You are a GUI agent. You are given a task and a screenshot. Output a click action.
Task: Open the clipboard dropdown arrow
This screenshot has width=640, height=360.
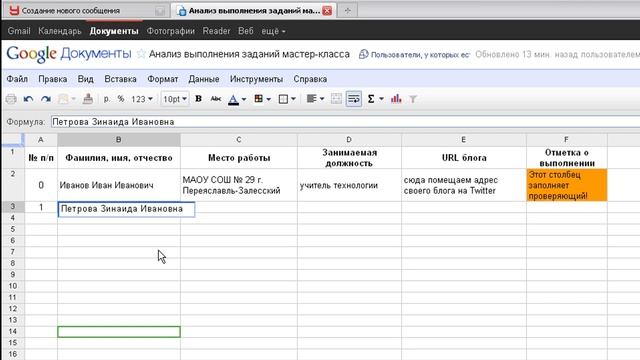(x=73, y=99)
